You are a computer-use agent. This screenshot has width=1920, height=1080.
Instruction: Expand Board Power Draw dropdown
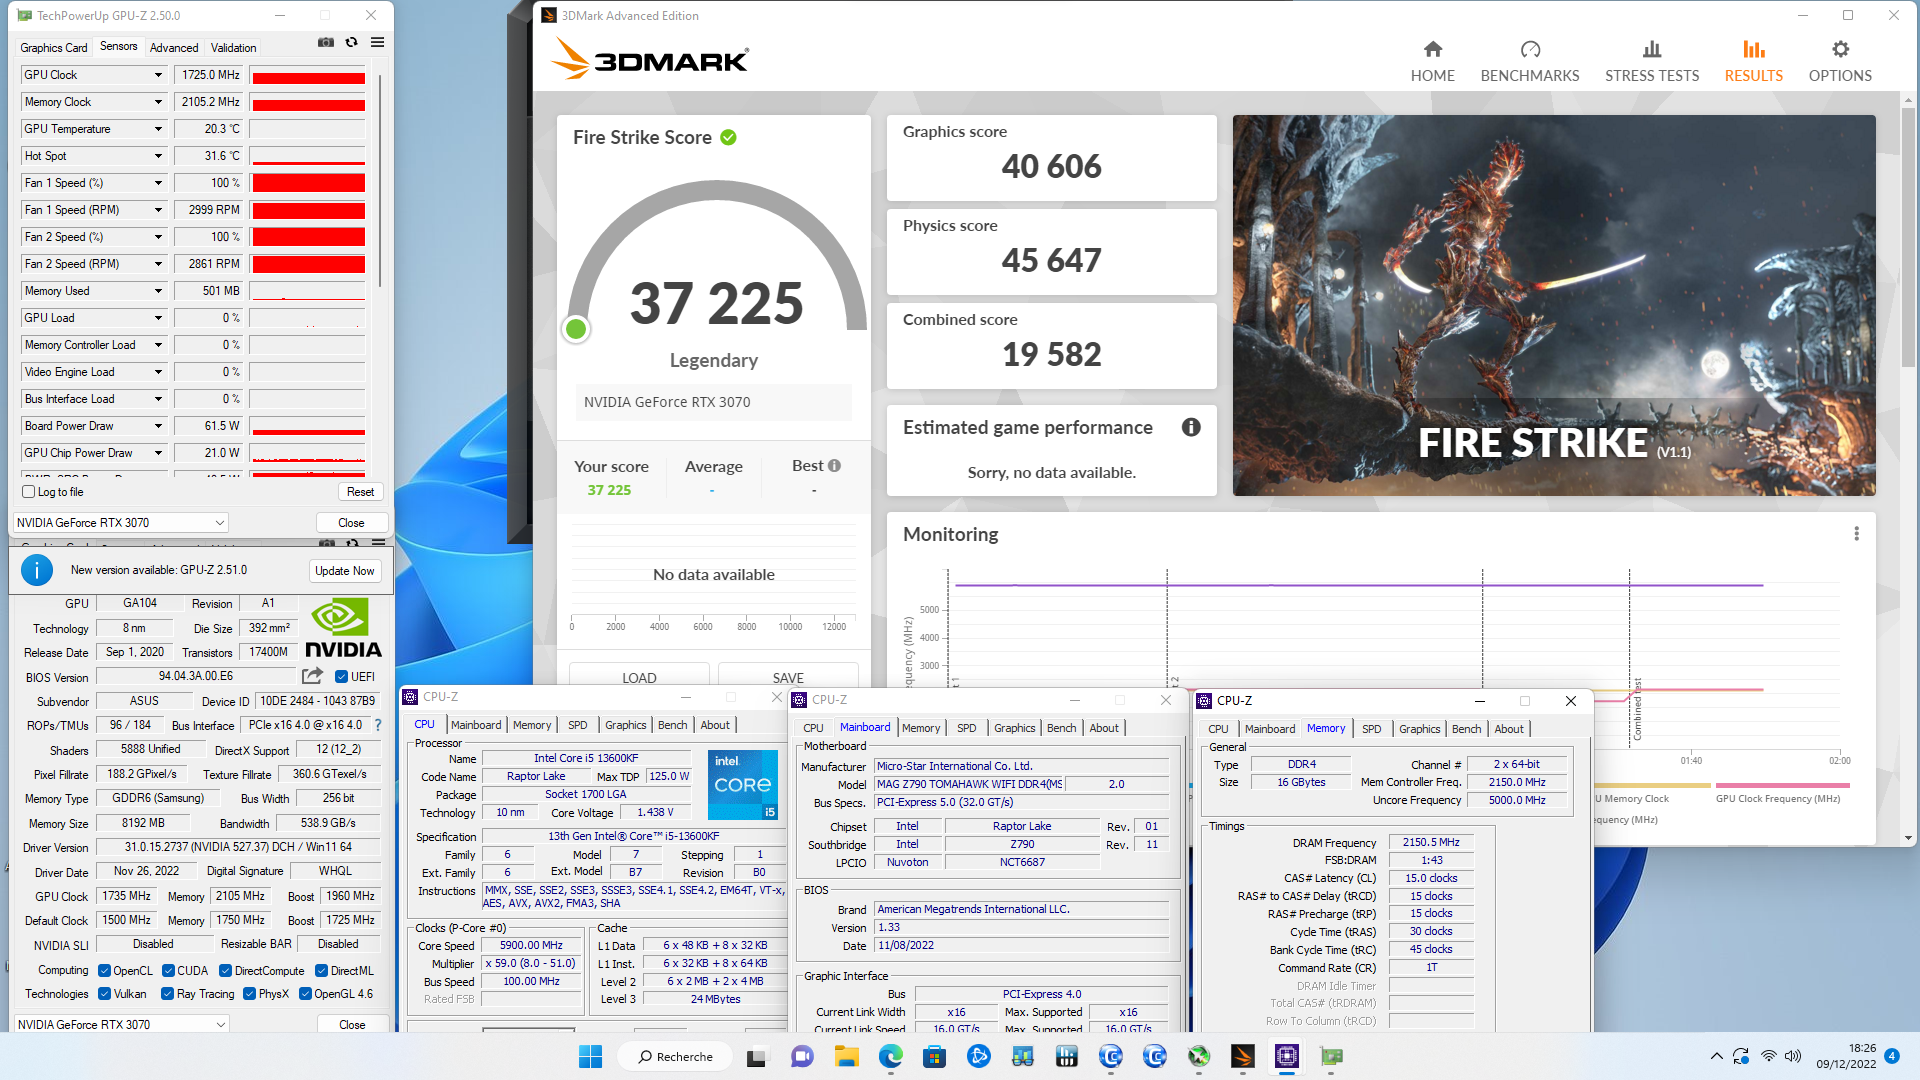(158, 426)
